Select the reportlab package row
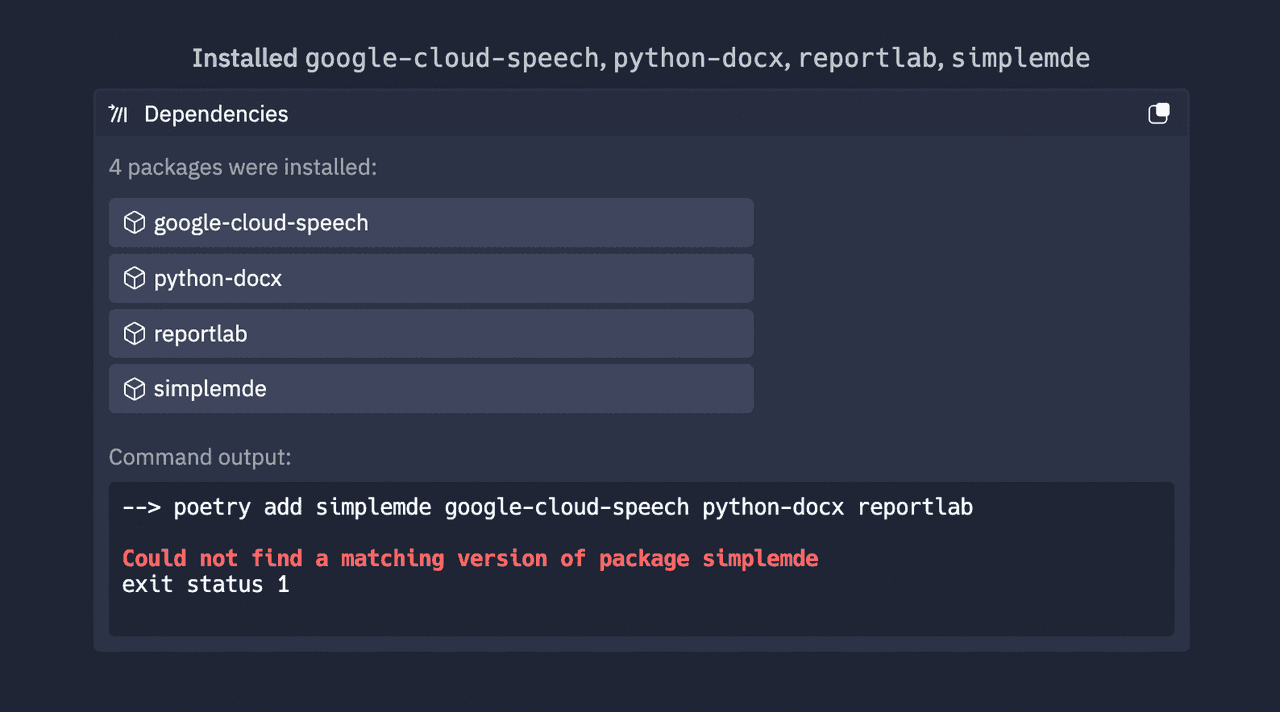The width and height of the screenshot is (1280, 712). pyautogui.click(x=431, y=334)
